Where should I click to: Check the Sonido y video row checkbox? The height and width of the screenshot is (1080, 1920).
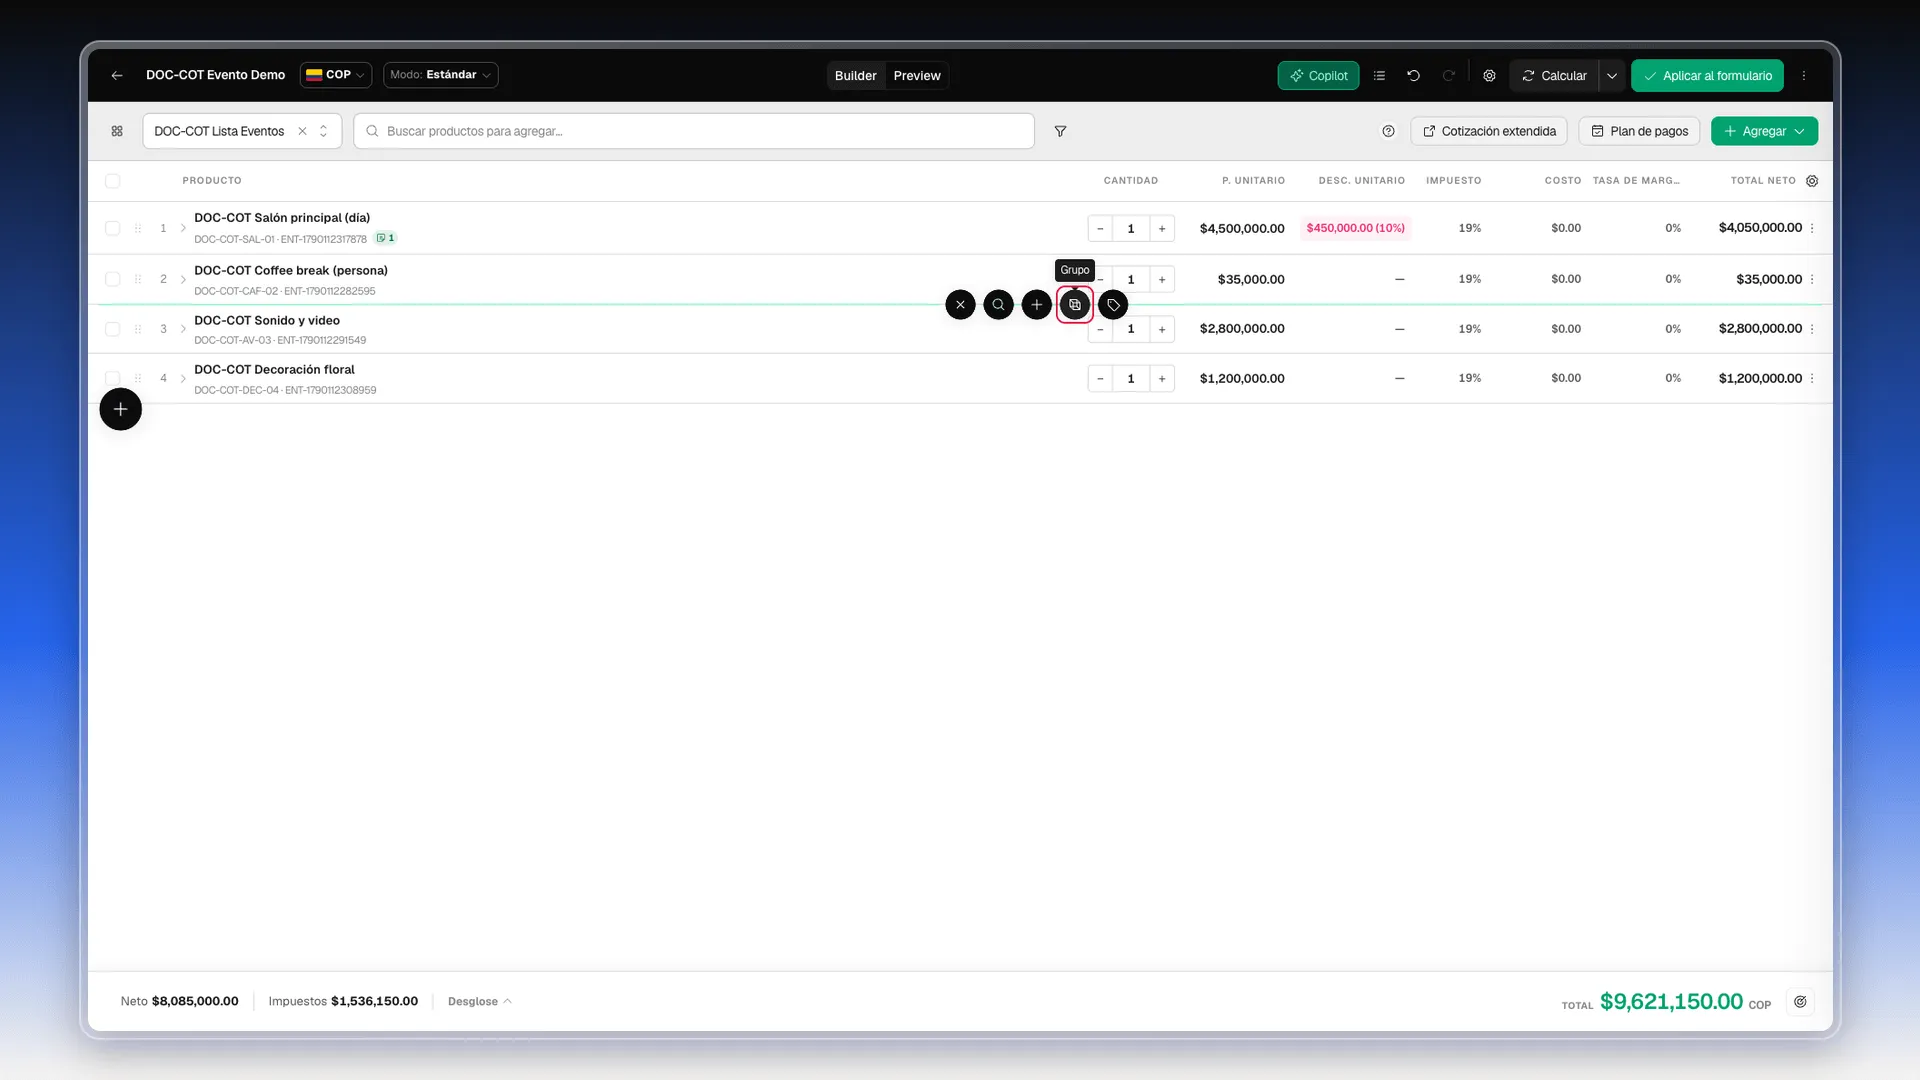112,329
